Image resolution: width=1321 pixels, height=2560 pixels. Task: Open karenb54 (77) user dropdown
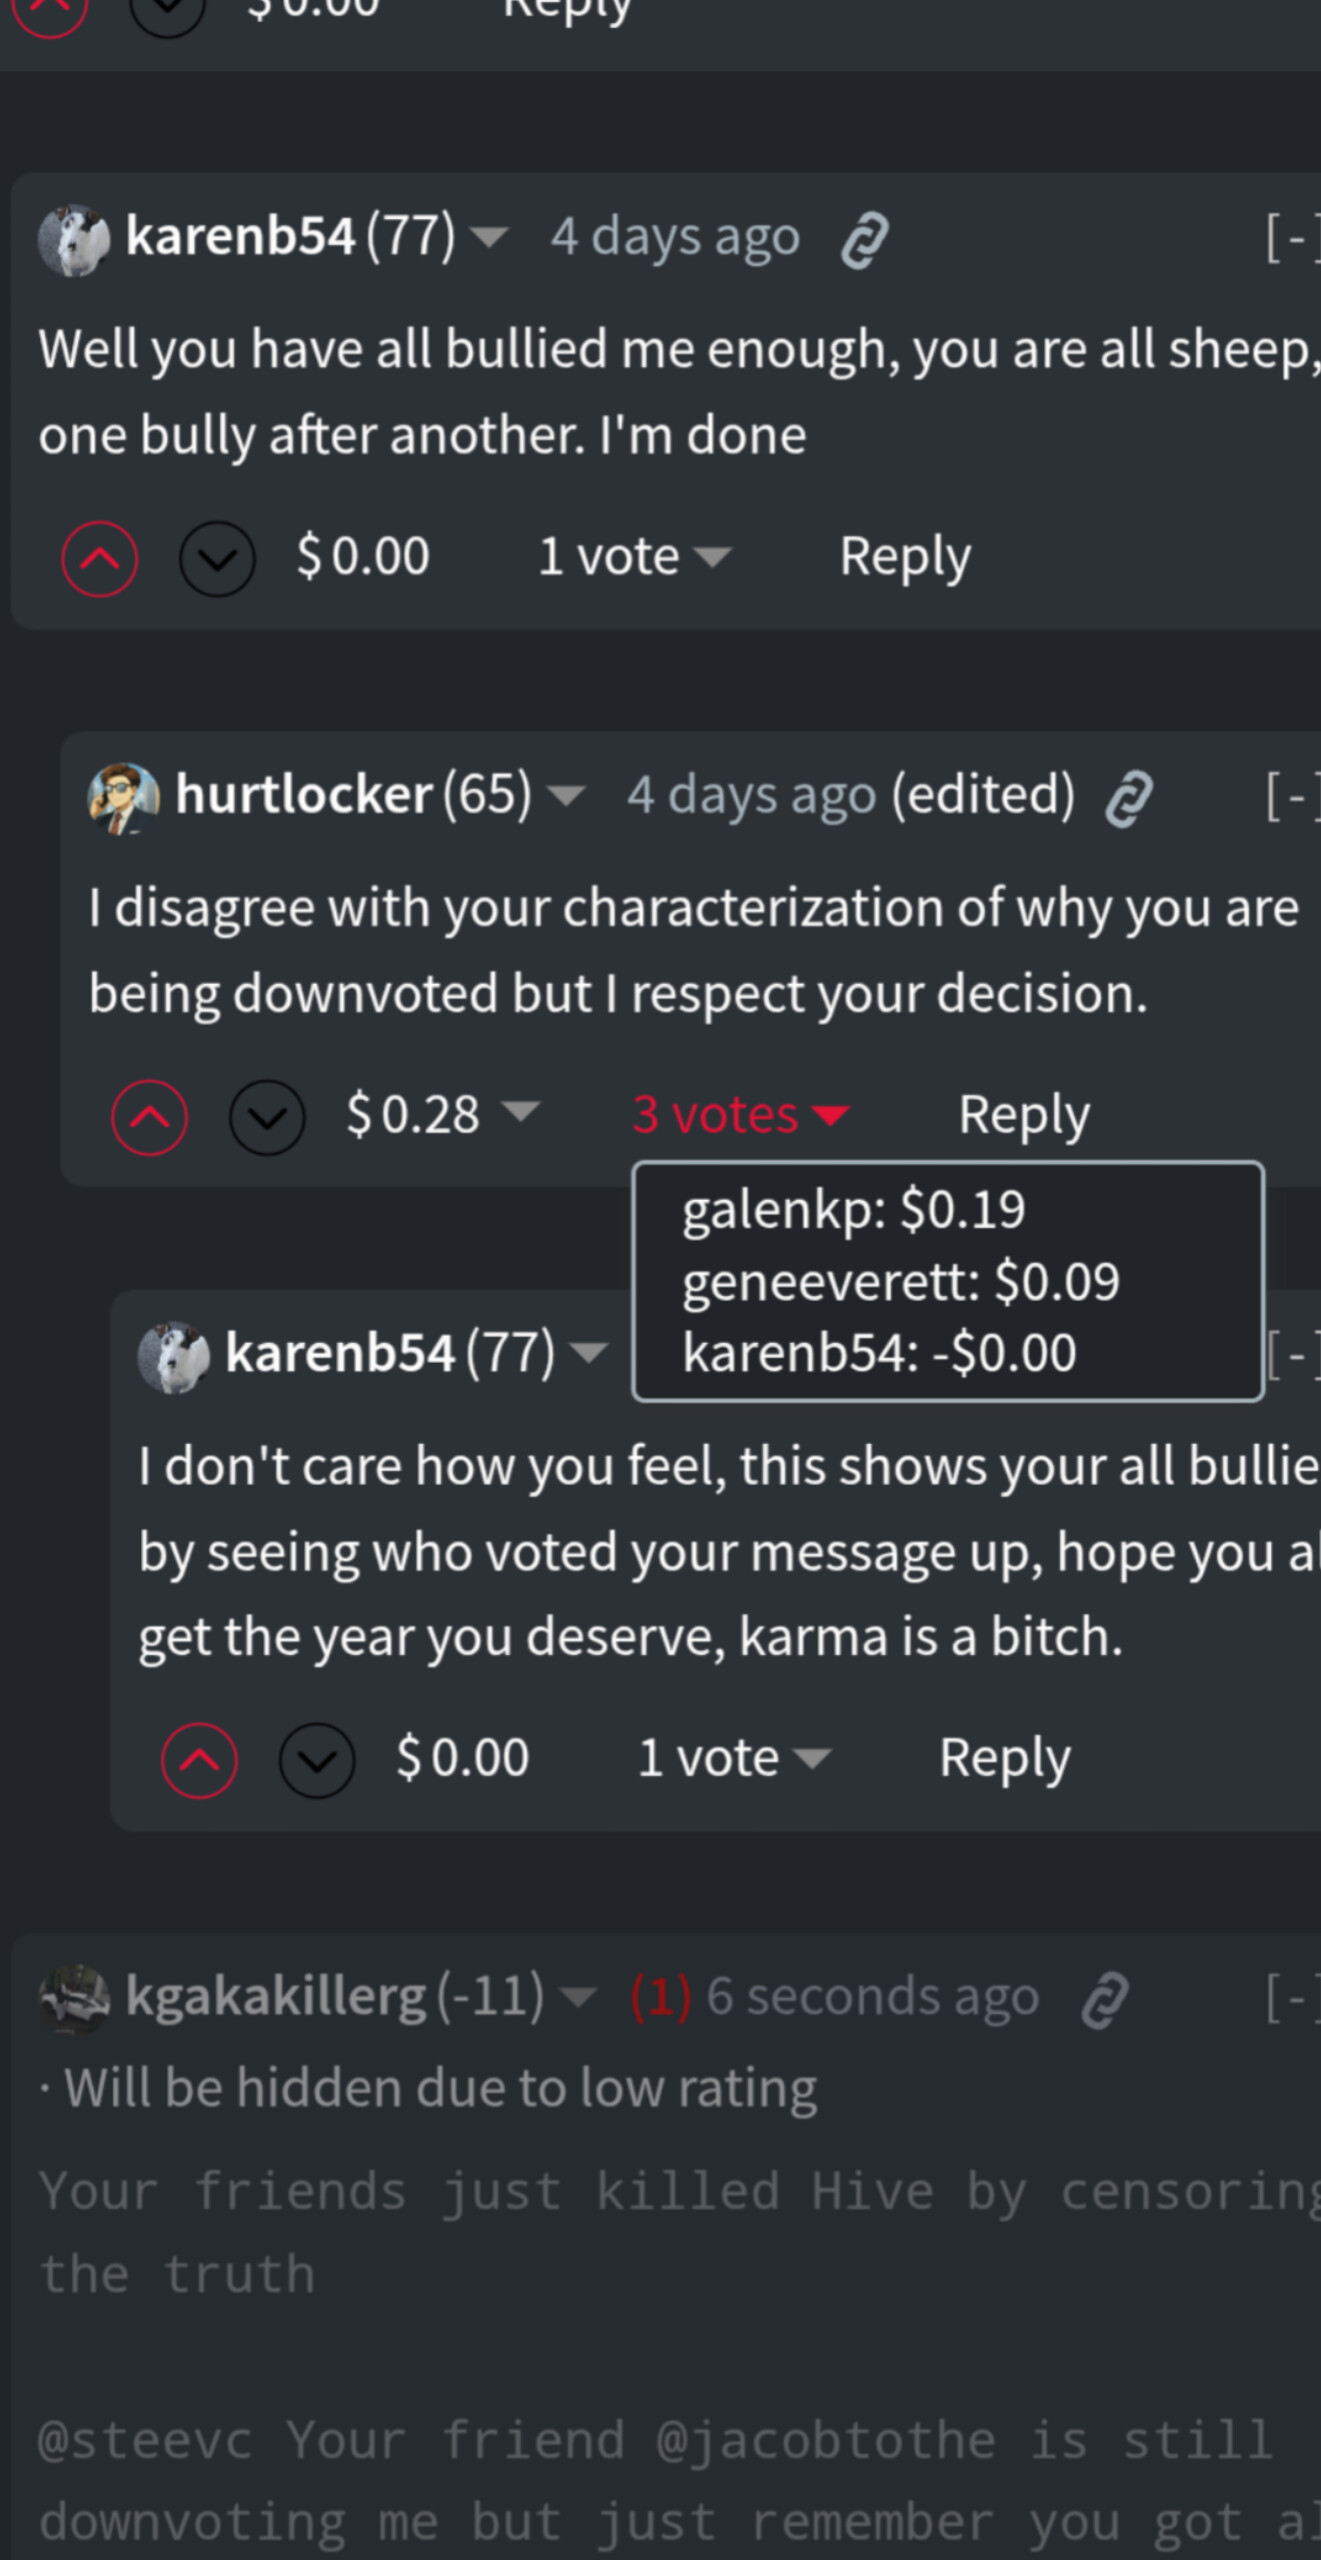coord(489,238)
